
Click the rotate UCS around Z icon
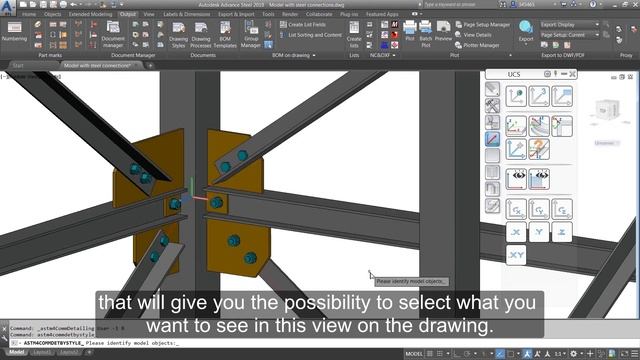[x=562, y=209]
